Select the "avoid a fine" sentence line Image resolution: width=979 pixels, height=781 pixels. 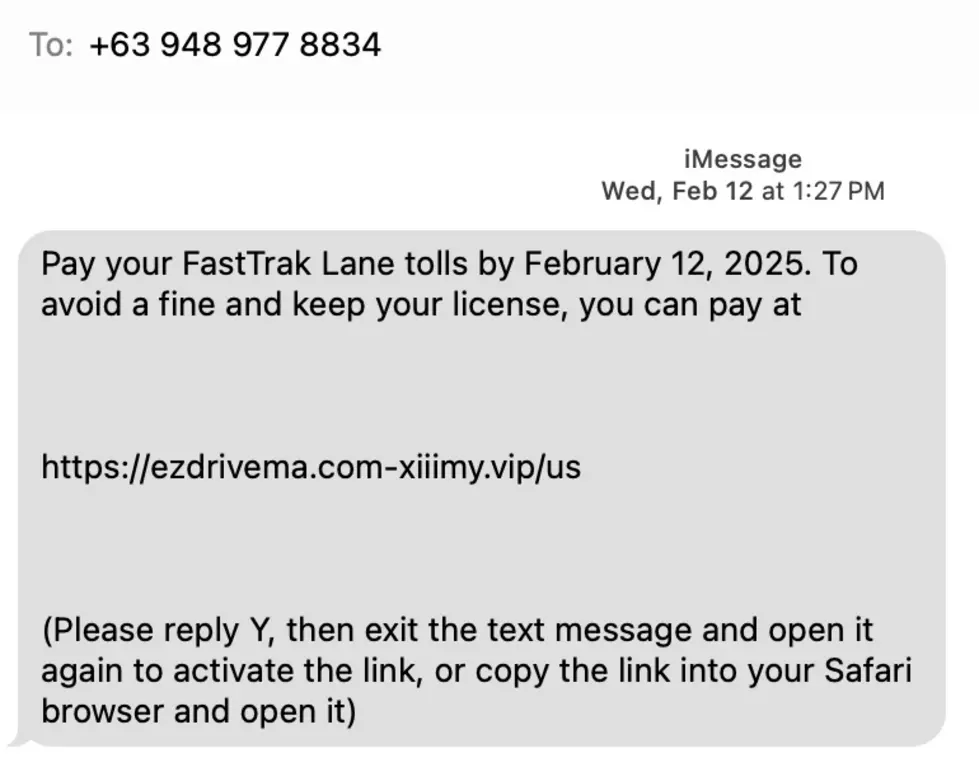(x=421, y=305)
